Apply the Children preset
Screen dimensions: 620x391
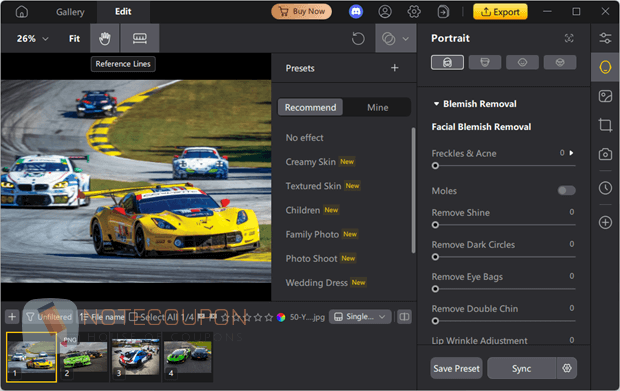[x=303, y=210]
